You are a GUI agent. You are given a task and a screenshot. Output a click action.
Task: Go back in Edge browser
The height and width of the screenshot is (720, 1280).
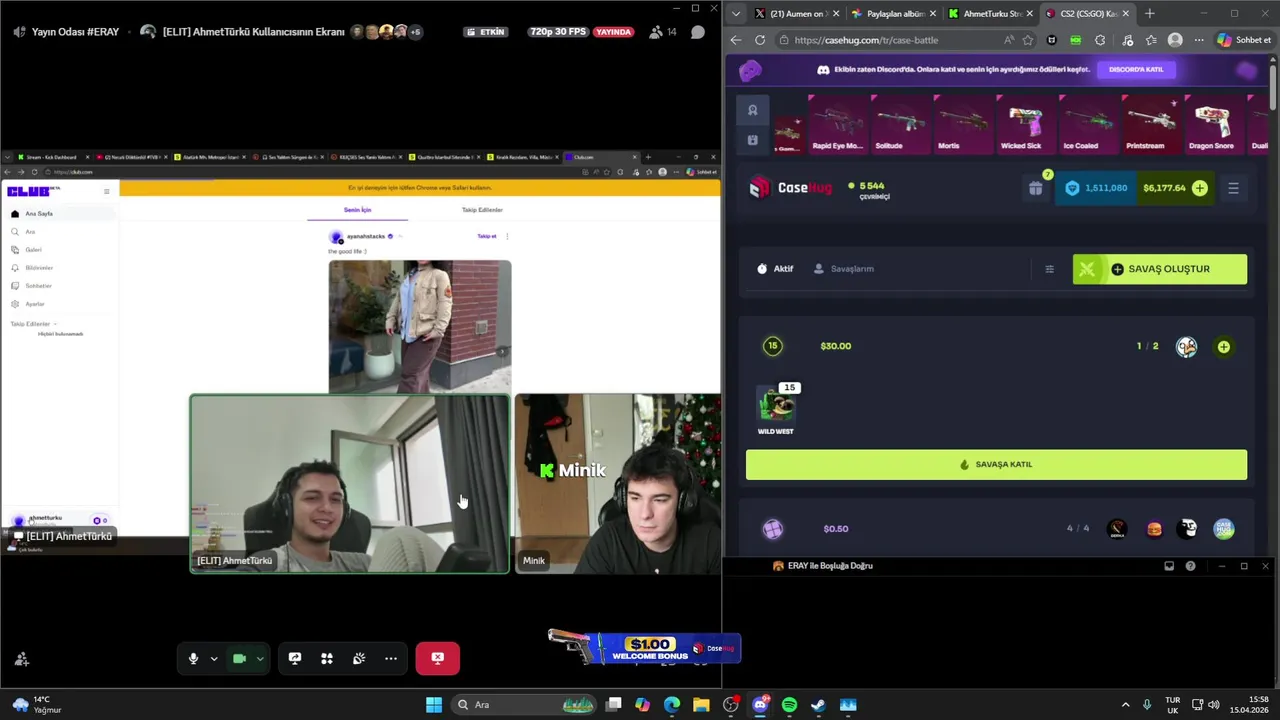point(736,40)
